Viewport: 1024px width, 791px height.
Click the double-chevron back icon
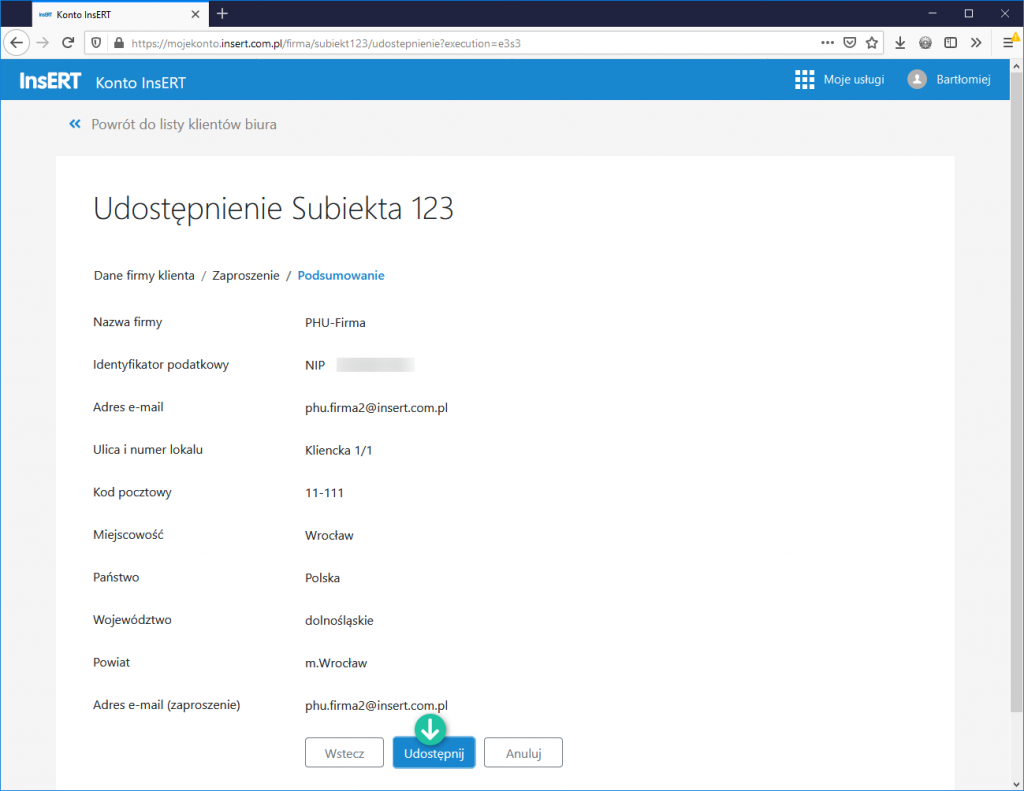pyautogui.click(x=75, y=123)
